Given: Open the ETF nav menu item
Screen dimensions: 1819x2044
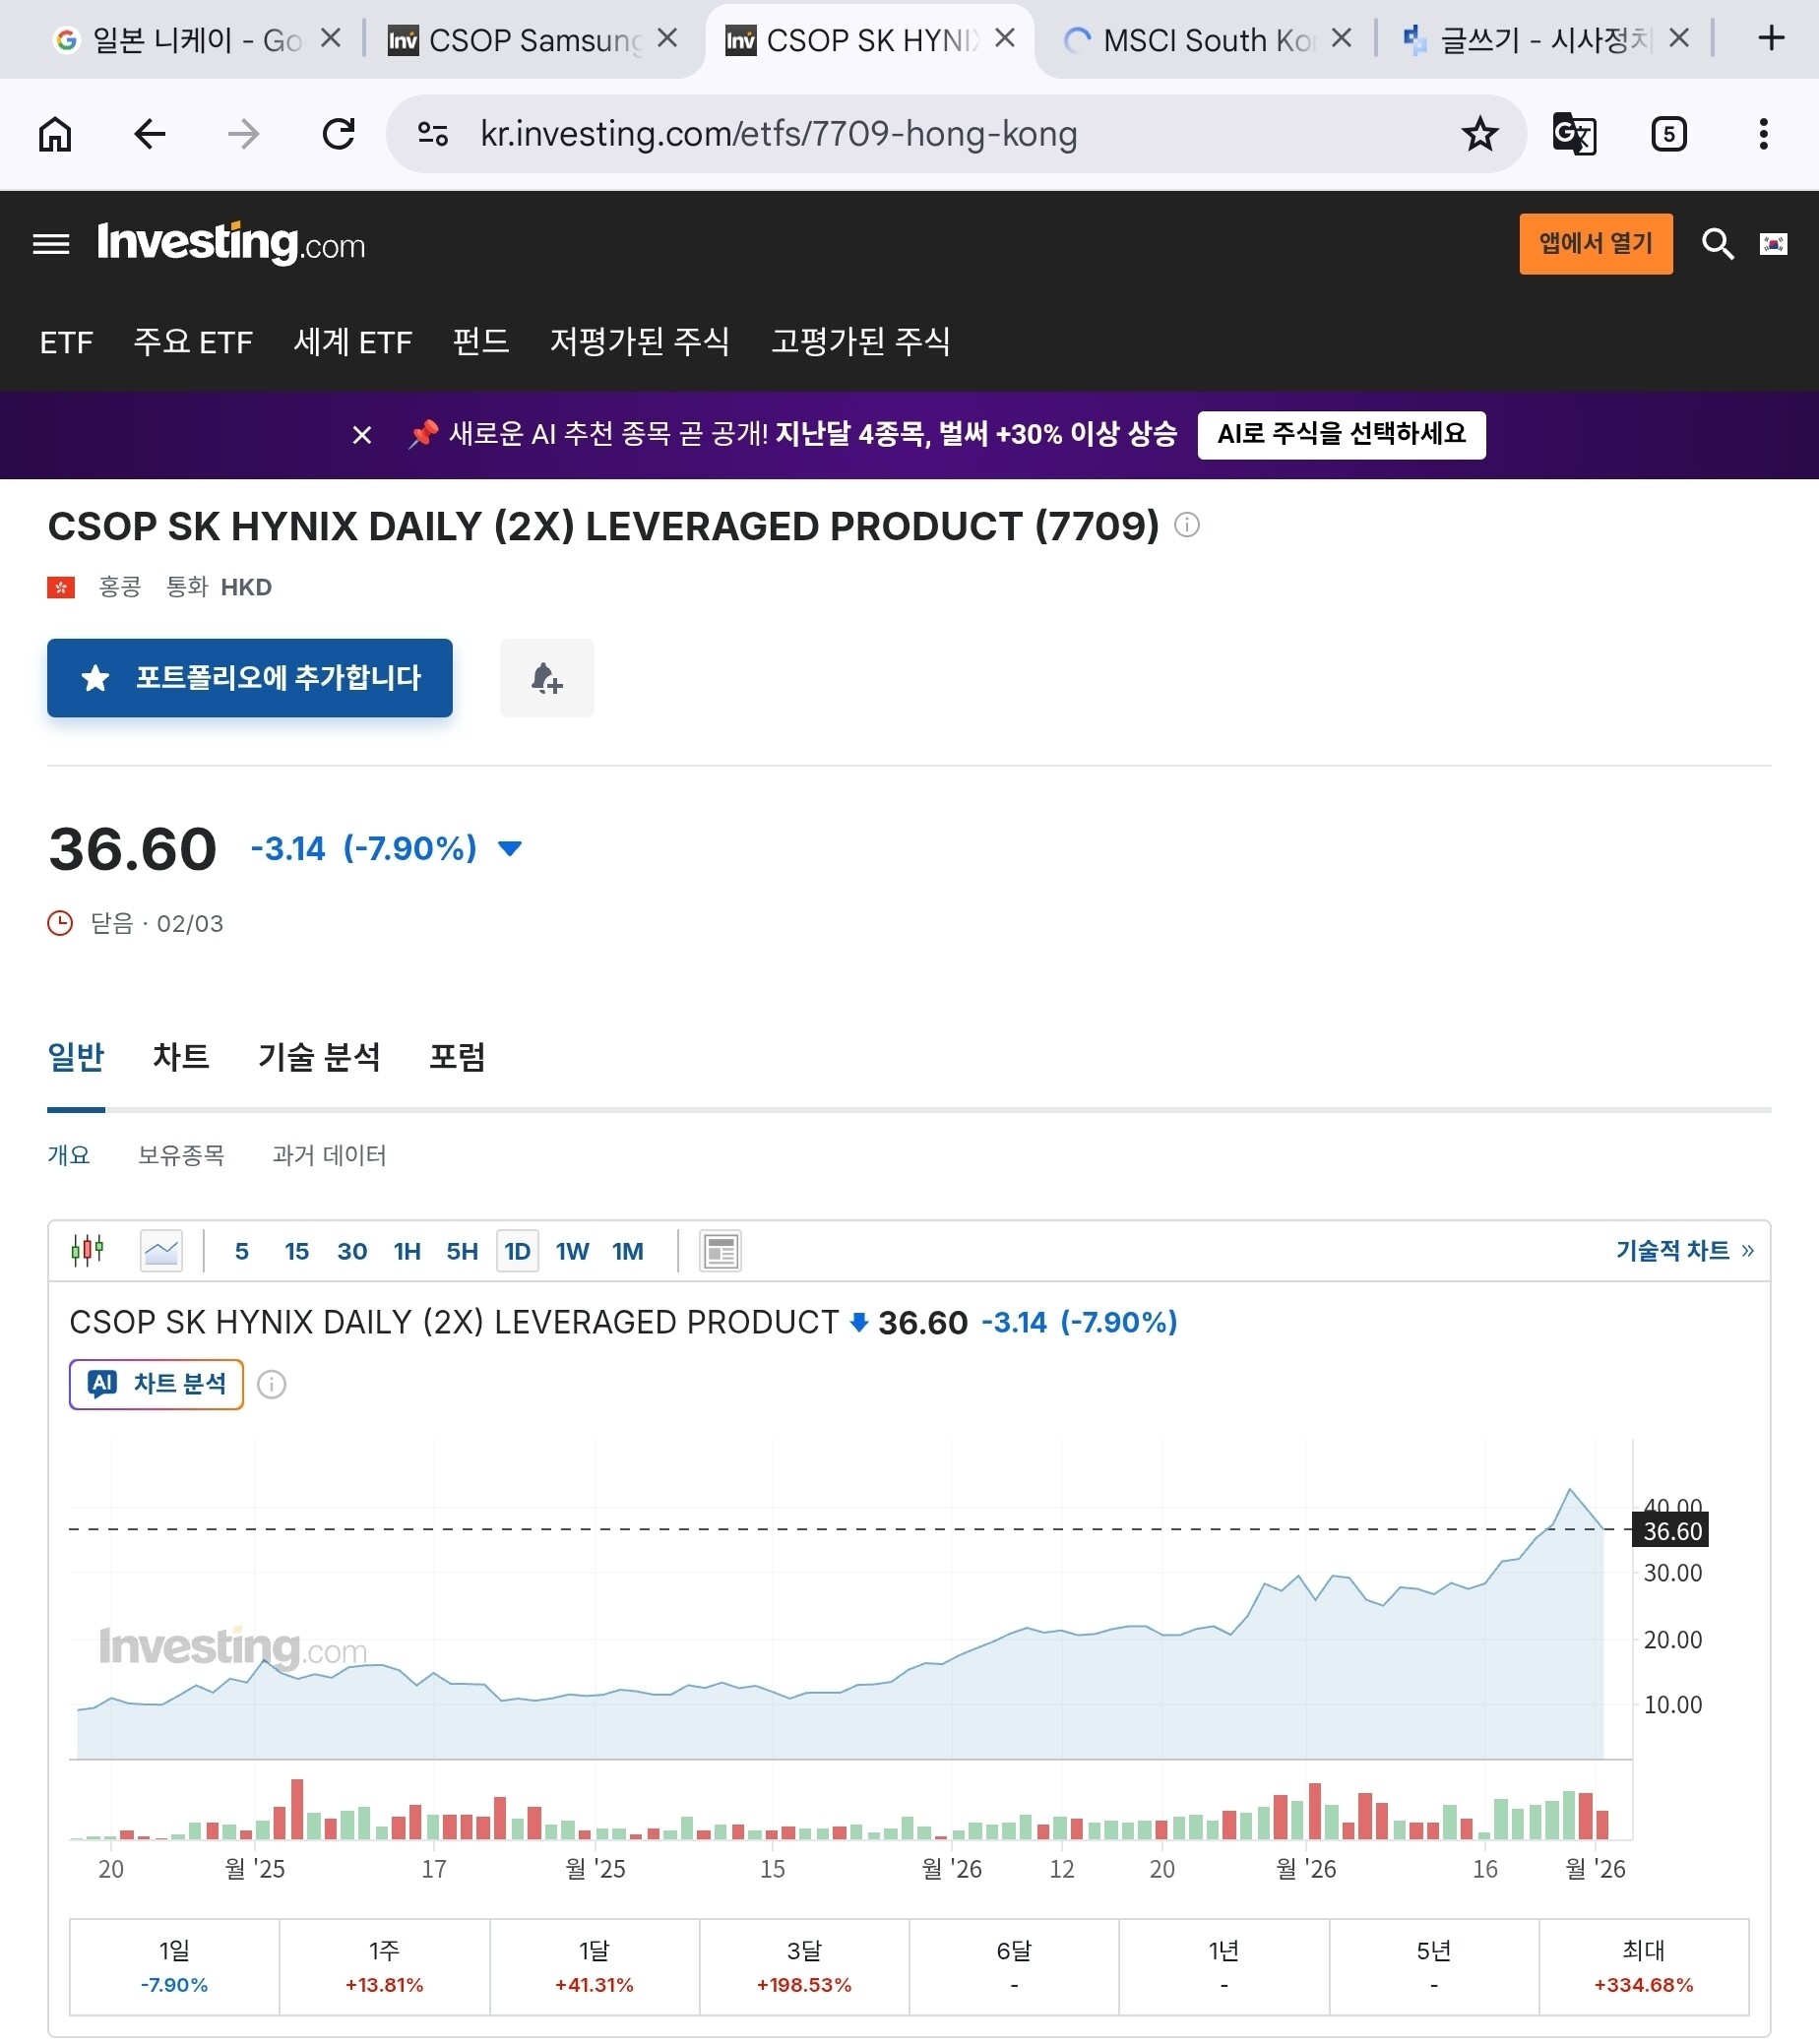Looking at the screenshot, I should (x=66, y=342).
